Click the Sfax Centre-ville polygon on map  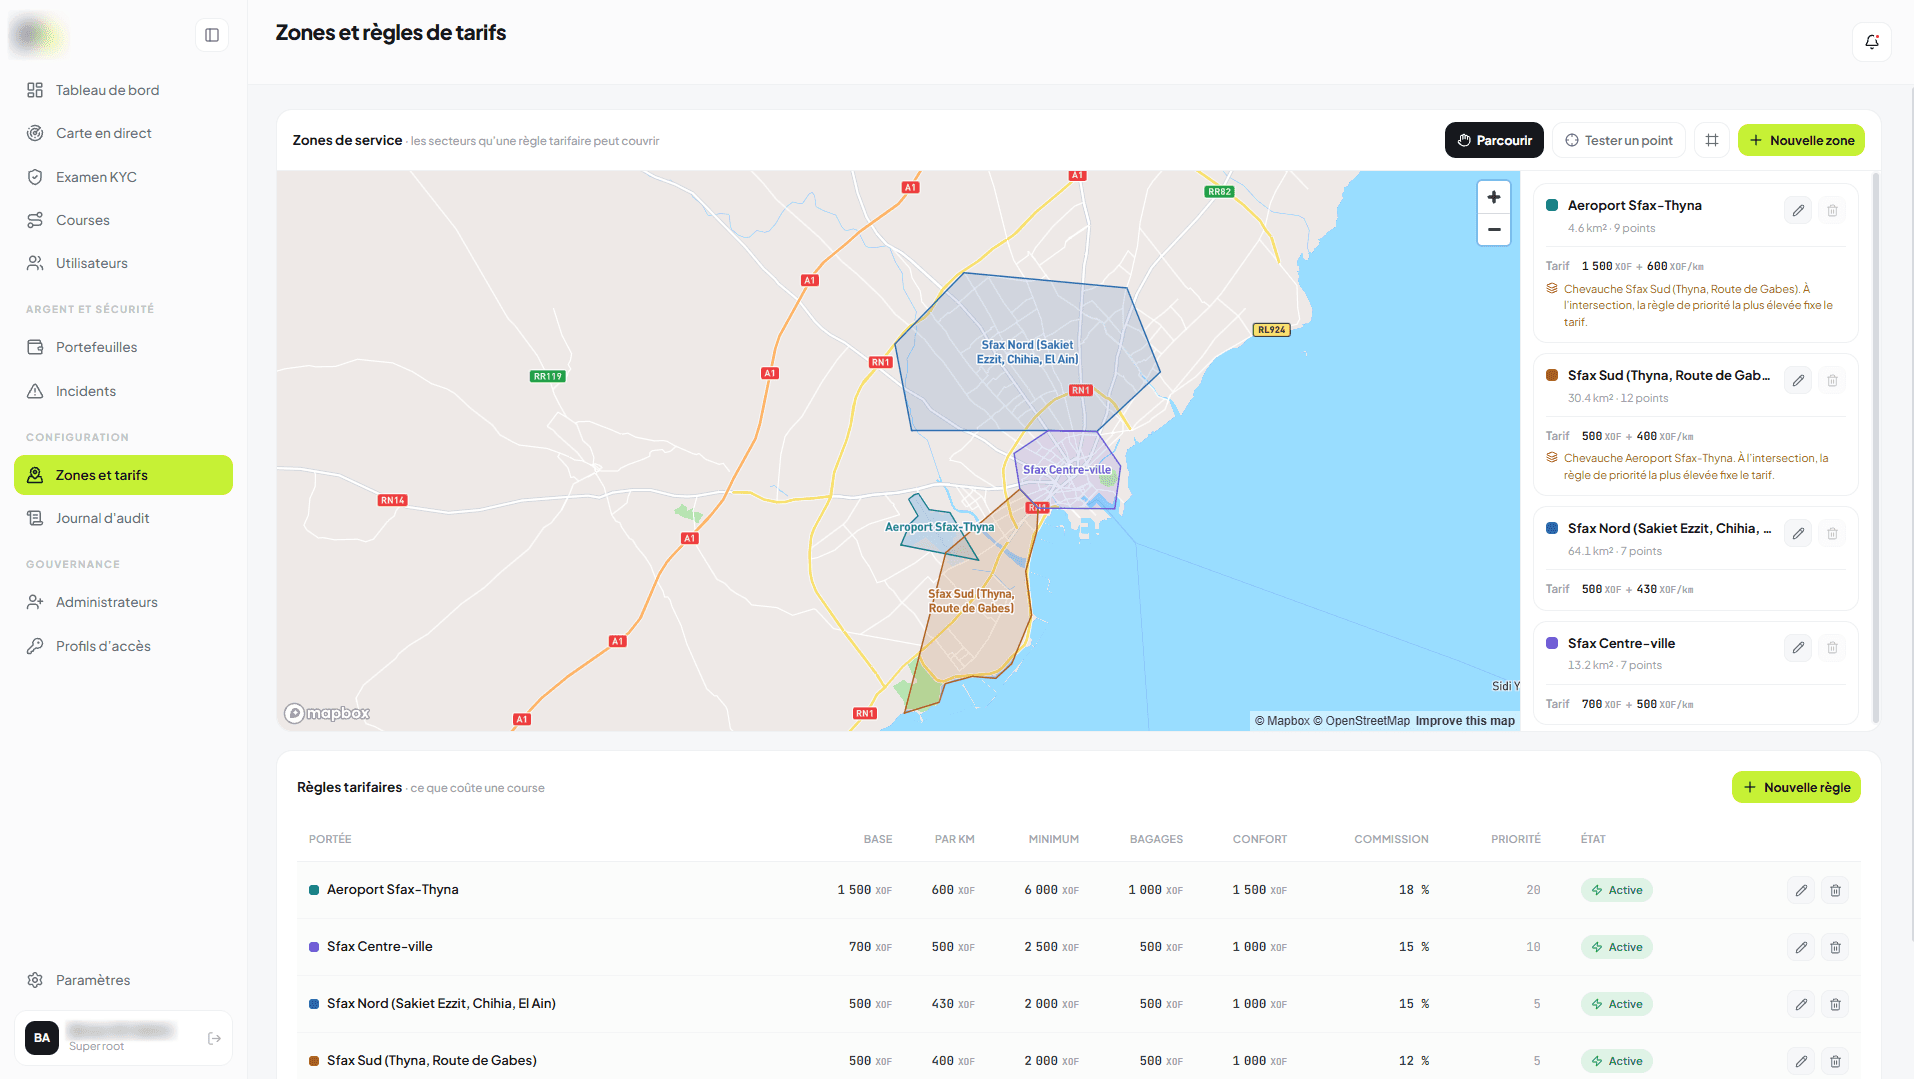[1066, 470]
